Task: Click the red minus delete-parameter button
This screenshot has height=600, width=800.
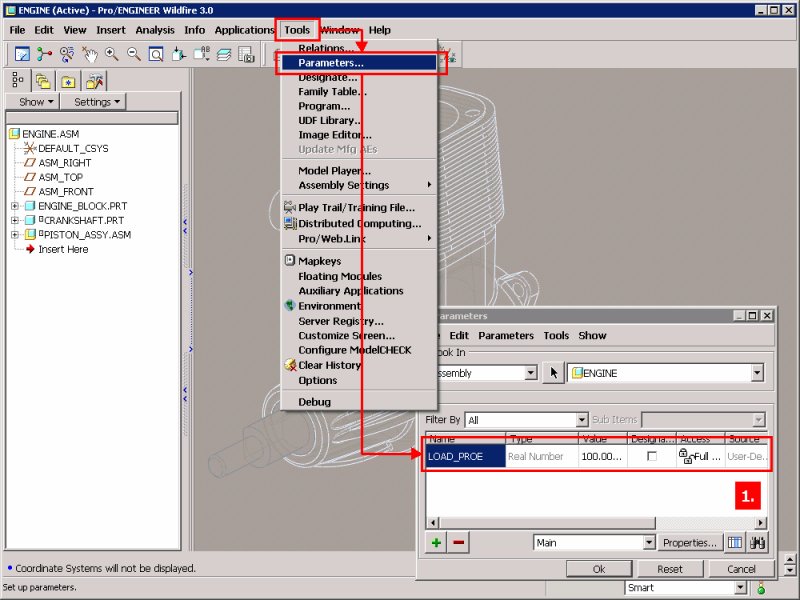Action: click(x=458, y=542)
